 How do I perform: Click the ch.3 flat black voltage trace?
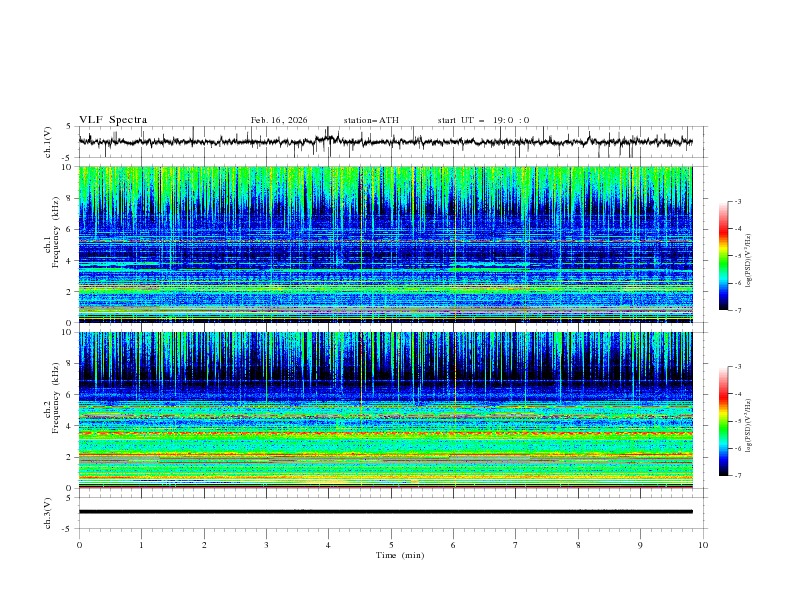click(x=385, y=512)
